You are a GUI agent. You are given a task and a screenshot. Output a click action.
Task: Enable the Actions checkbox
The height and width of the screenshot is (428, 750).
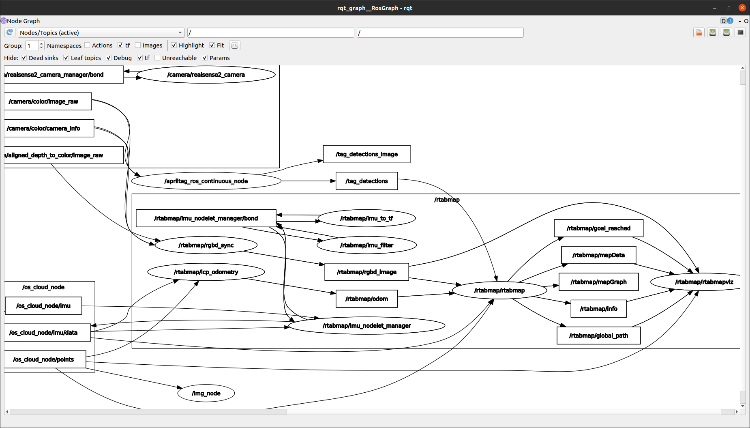88,45
